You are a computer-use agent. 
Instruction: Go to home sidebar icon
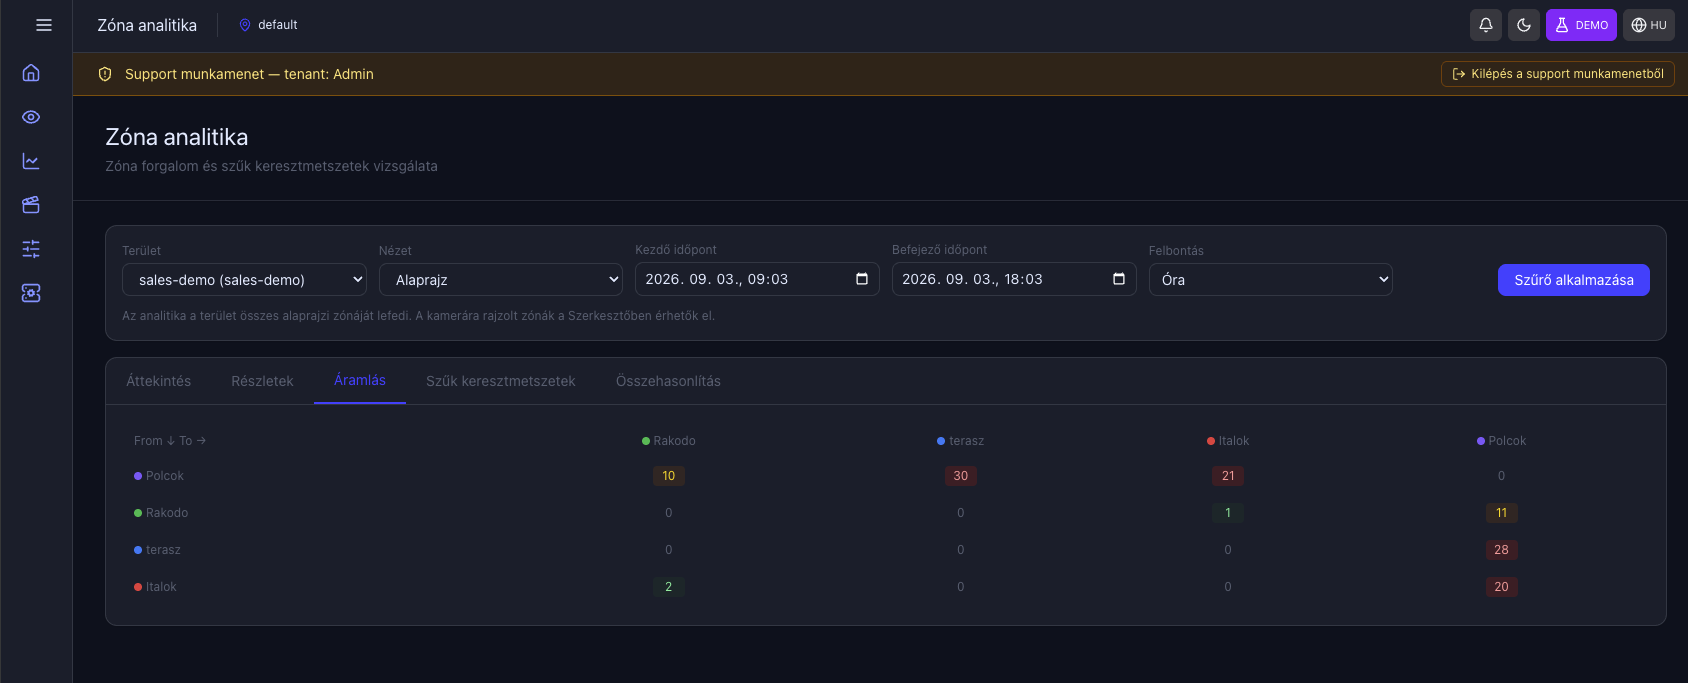point(31,73)
